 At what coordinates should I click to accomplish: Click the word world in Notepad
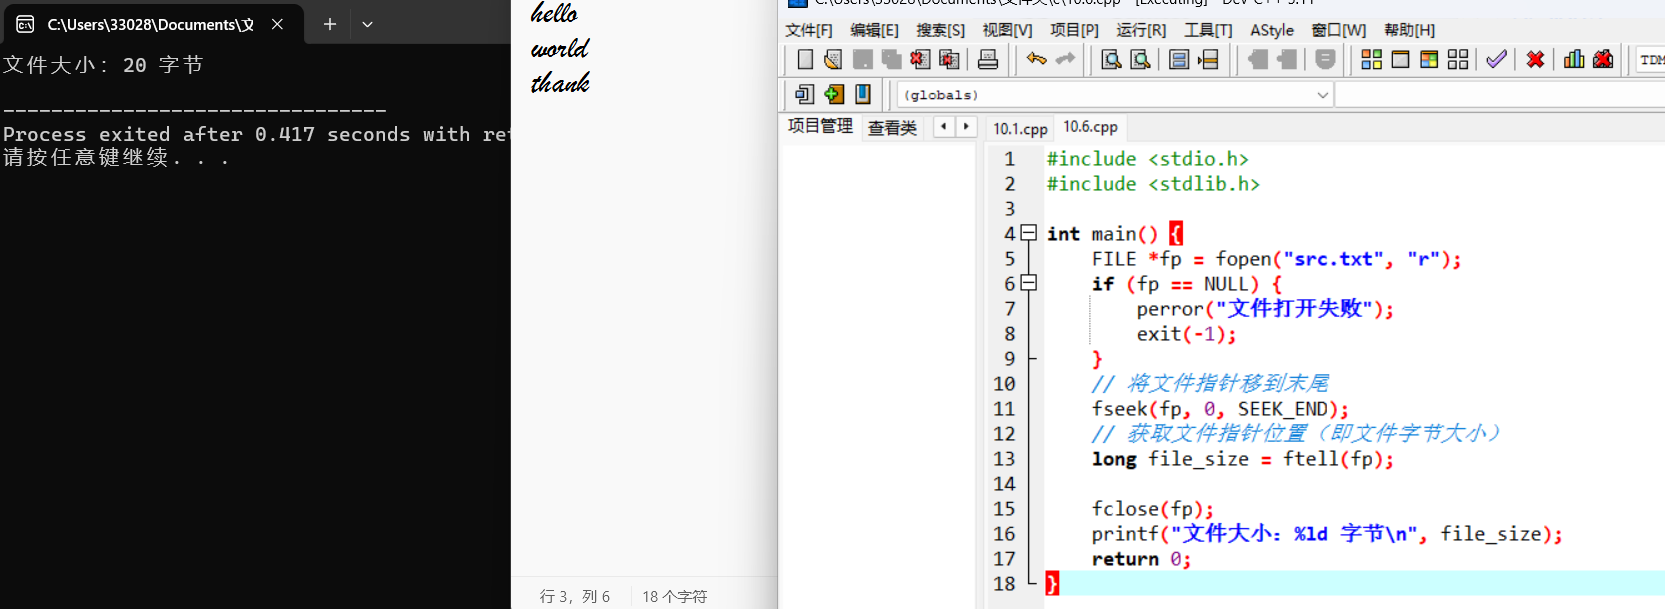[x=560, y=48]
